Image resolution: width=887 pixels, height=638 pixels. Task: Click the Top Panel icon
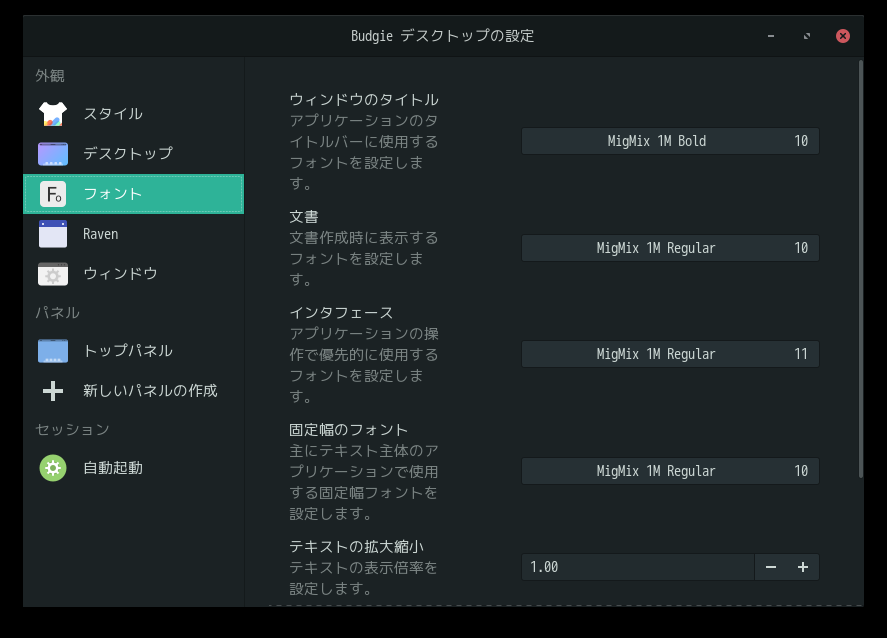click(x=53, y=351)
